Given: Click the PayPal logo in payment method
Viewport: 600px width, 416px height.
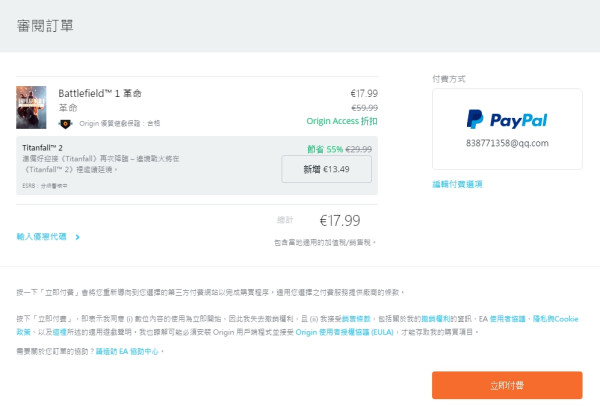Looking at the screenshot, I should click(507, 120).
